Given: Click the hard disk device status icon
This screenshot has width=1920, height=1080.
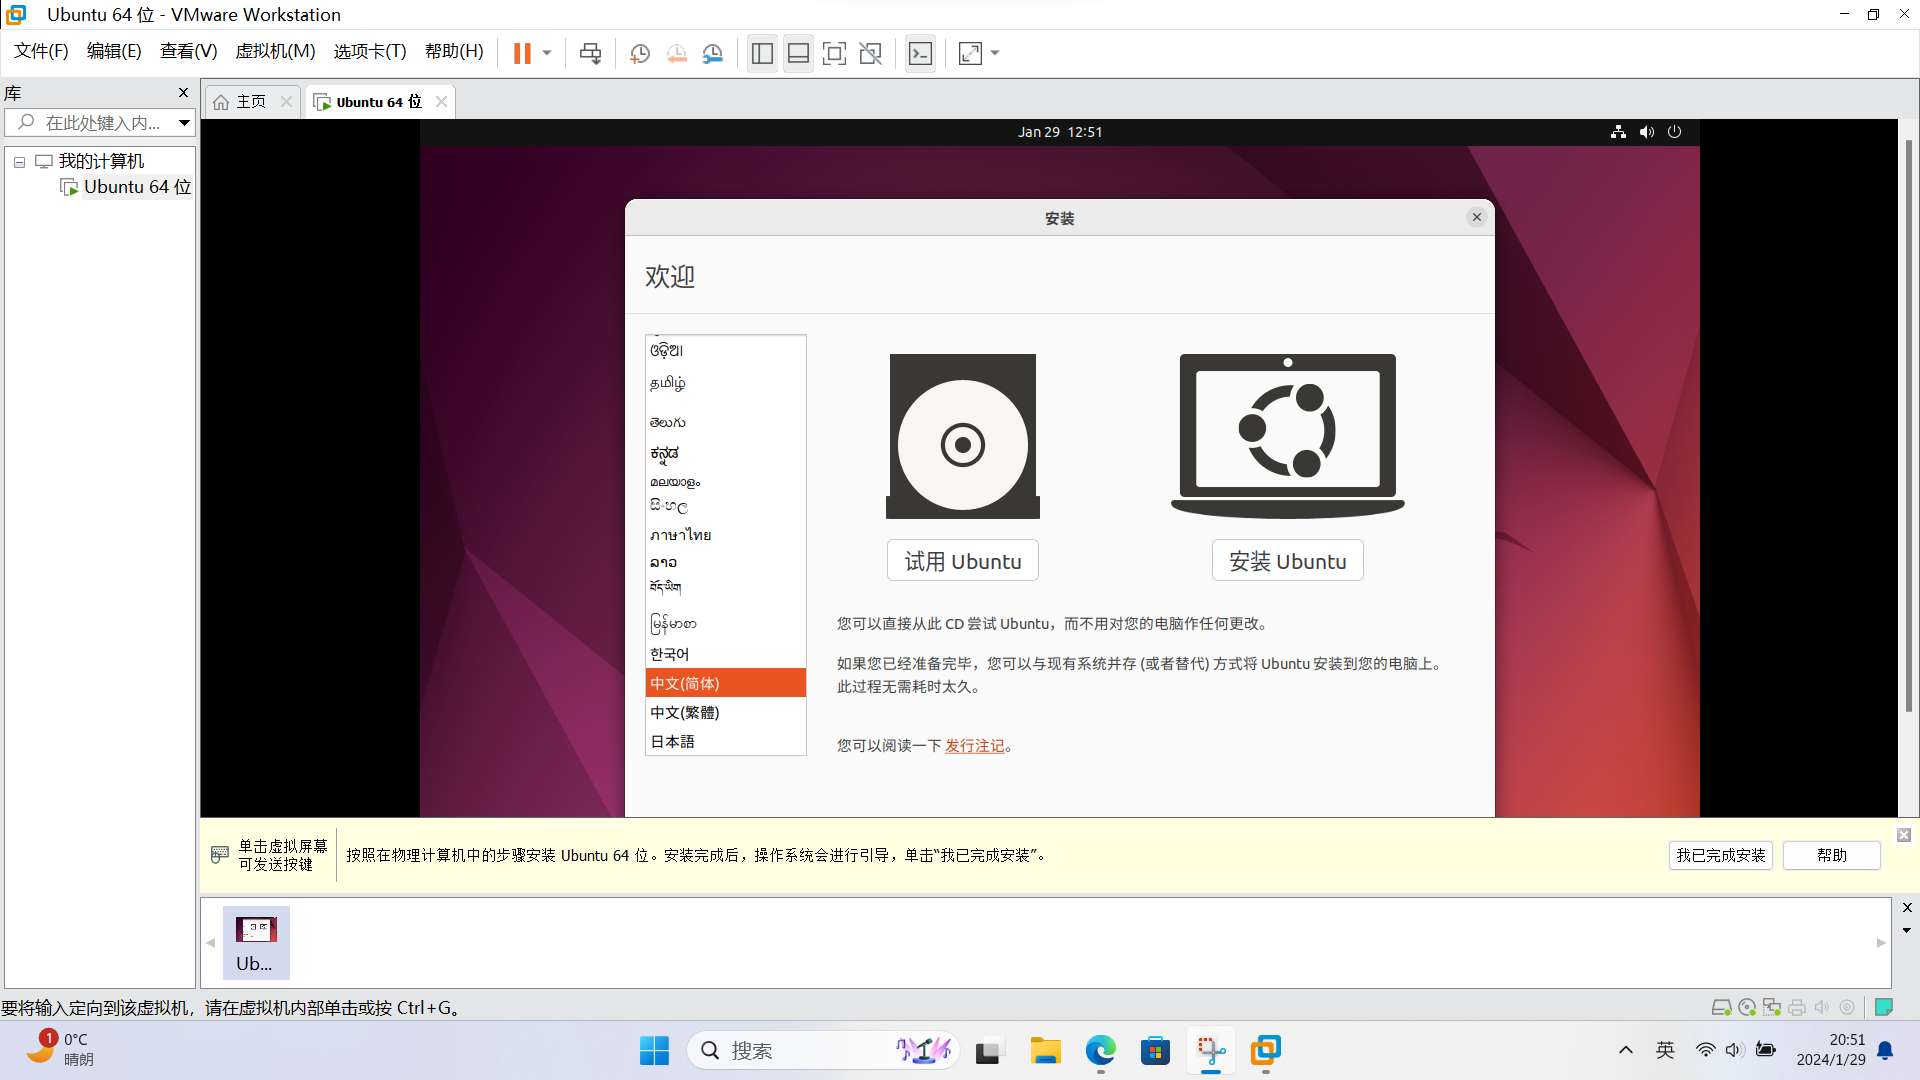Looking at the screenshot, I should tap(1722, 1007).
